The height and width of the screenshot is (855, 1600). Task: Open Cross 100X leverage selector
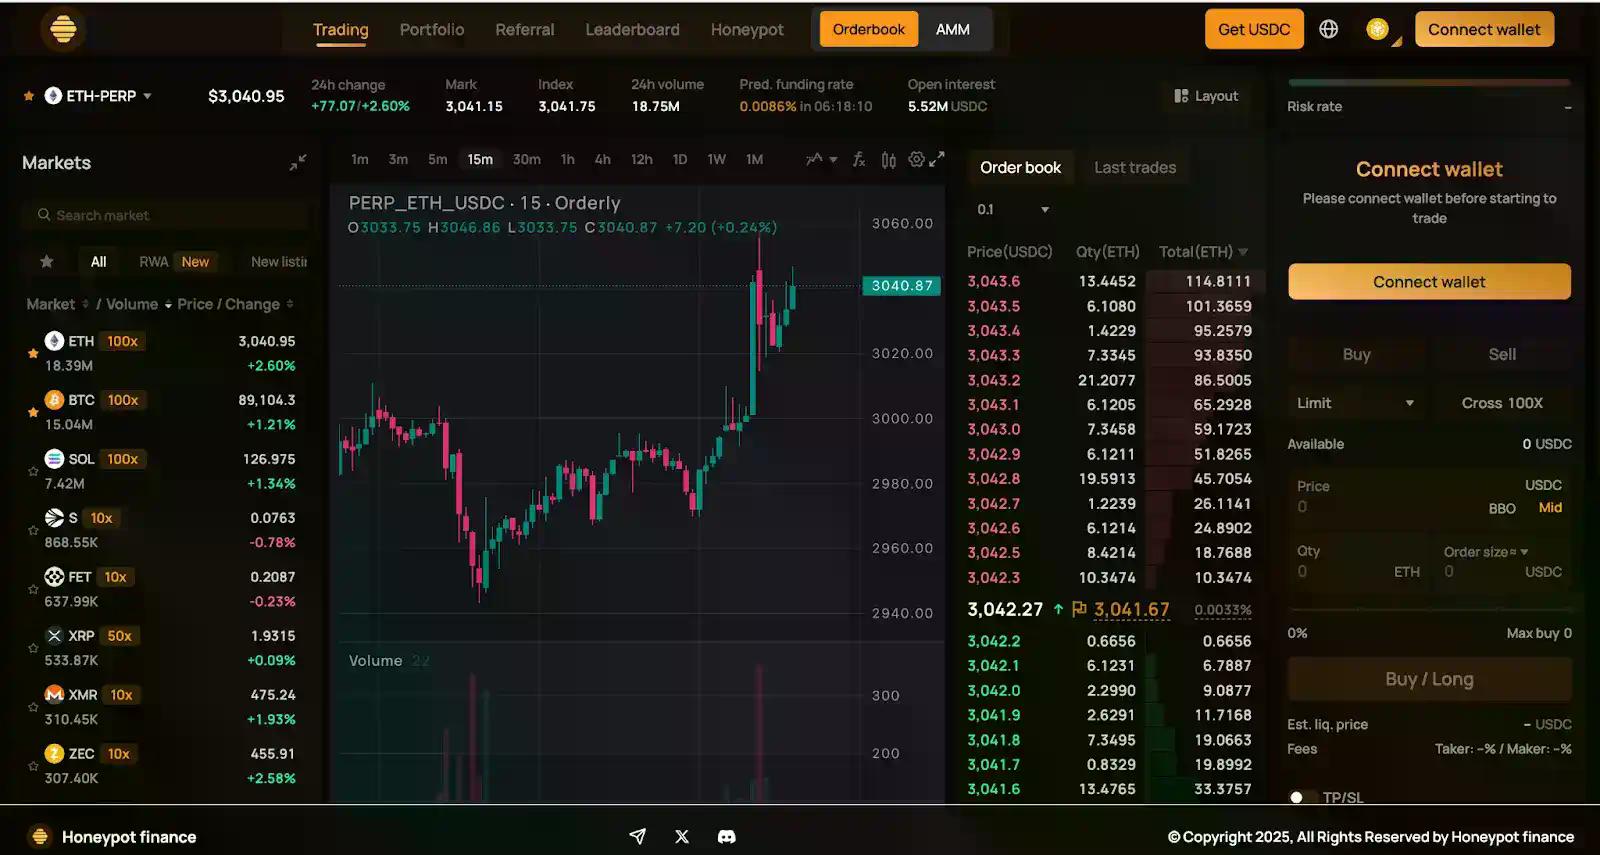[1502, 403]
